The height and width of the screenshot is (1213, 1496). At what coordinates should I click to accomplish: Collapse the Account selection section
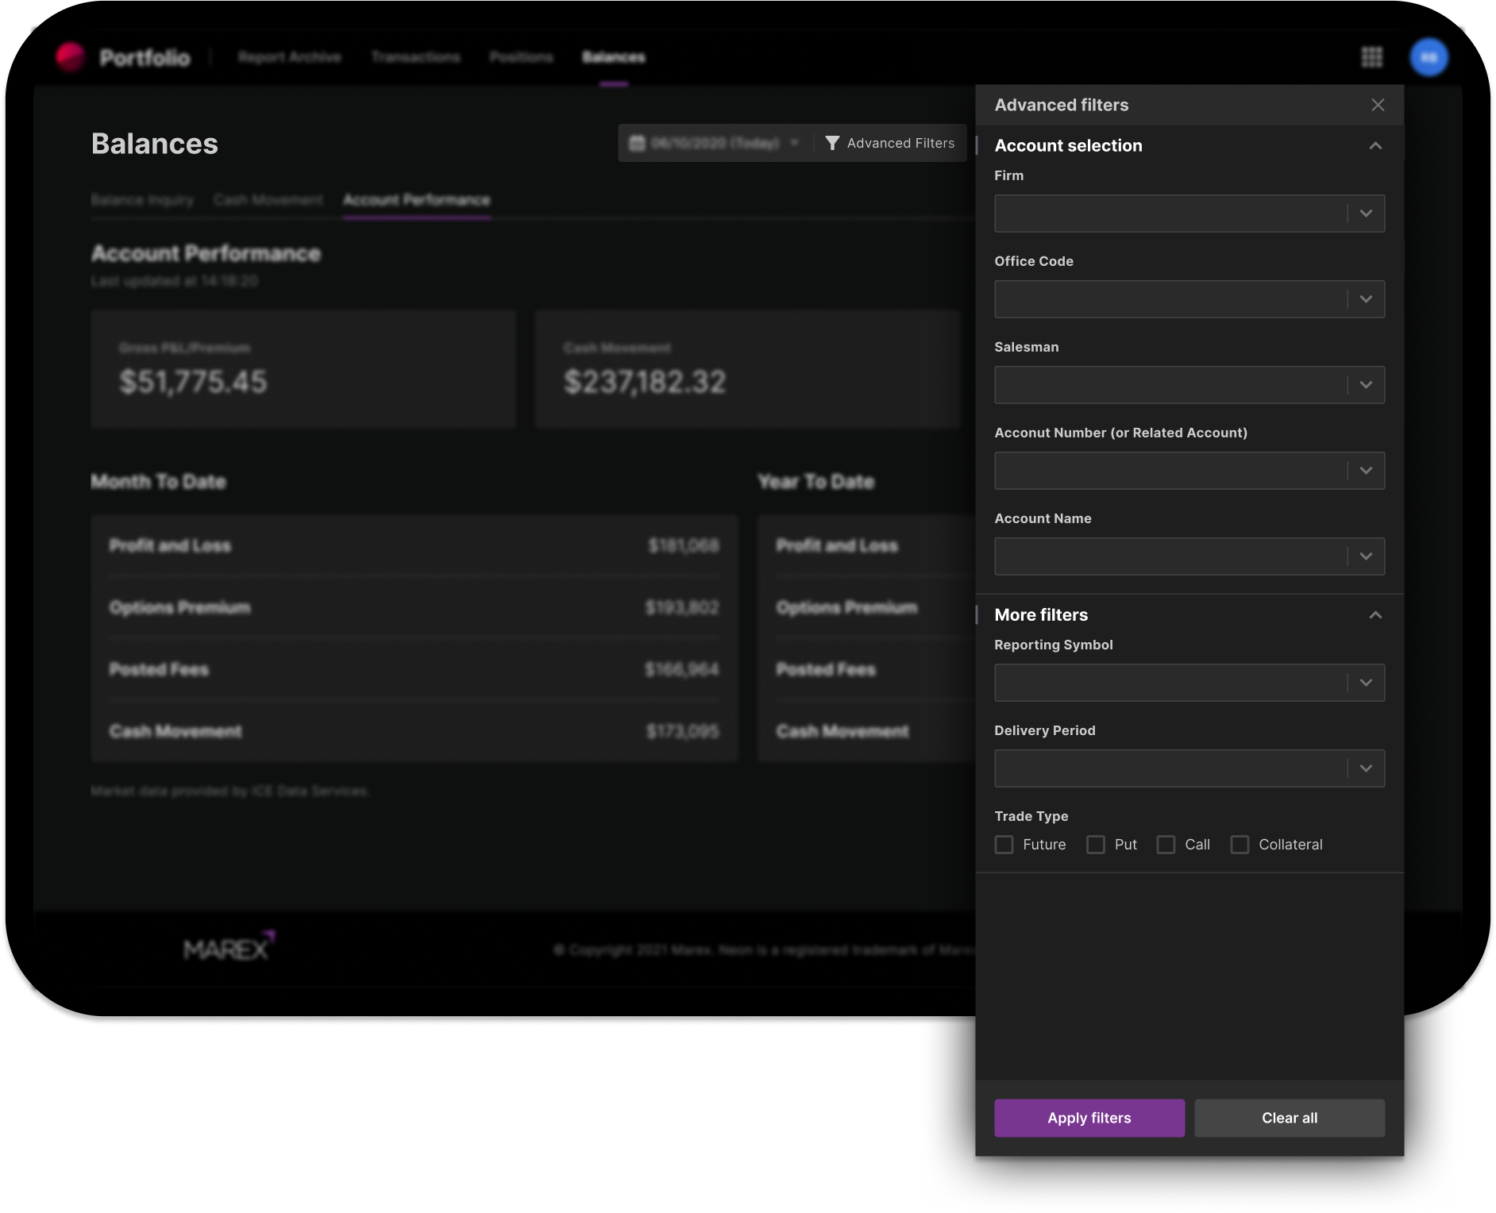click(1375, 146)
